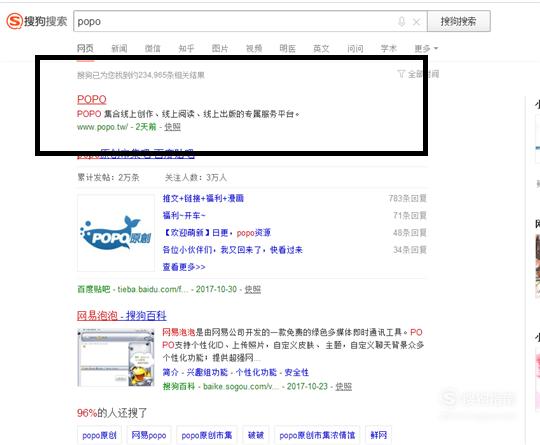Open thread 各位小伙伴们,我又回来了

pyautogui.click(x=232, y=250)
